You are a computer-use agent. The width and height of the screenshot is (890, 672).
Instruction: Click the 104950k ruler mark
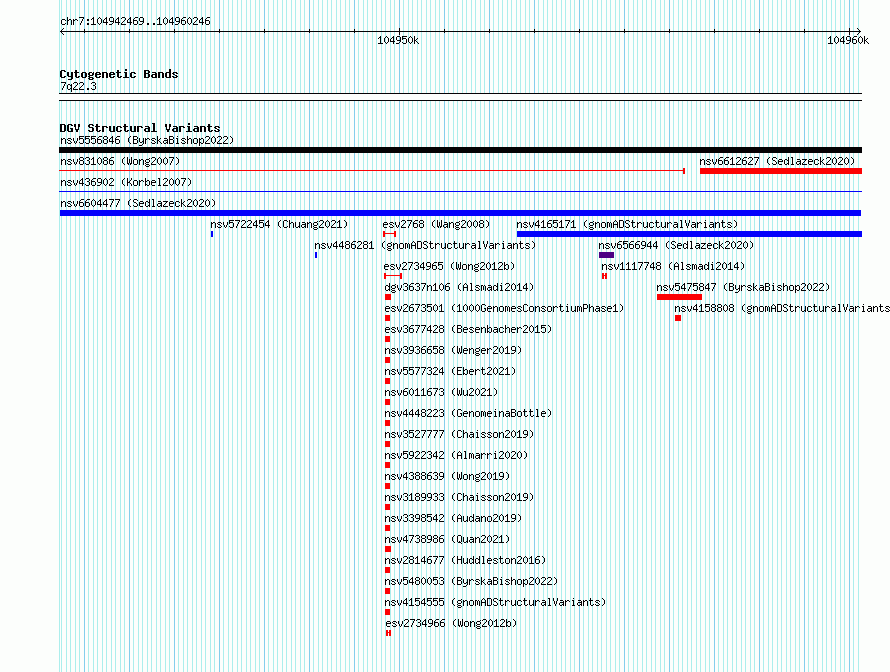coord(398,40)
